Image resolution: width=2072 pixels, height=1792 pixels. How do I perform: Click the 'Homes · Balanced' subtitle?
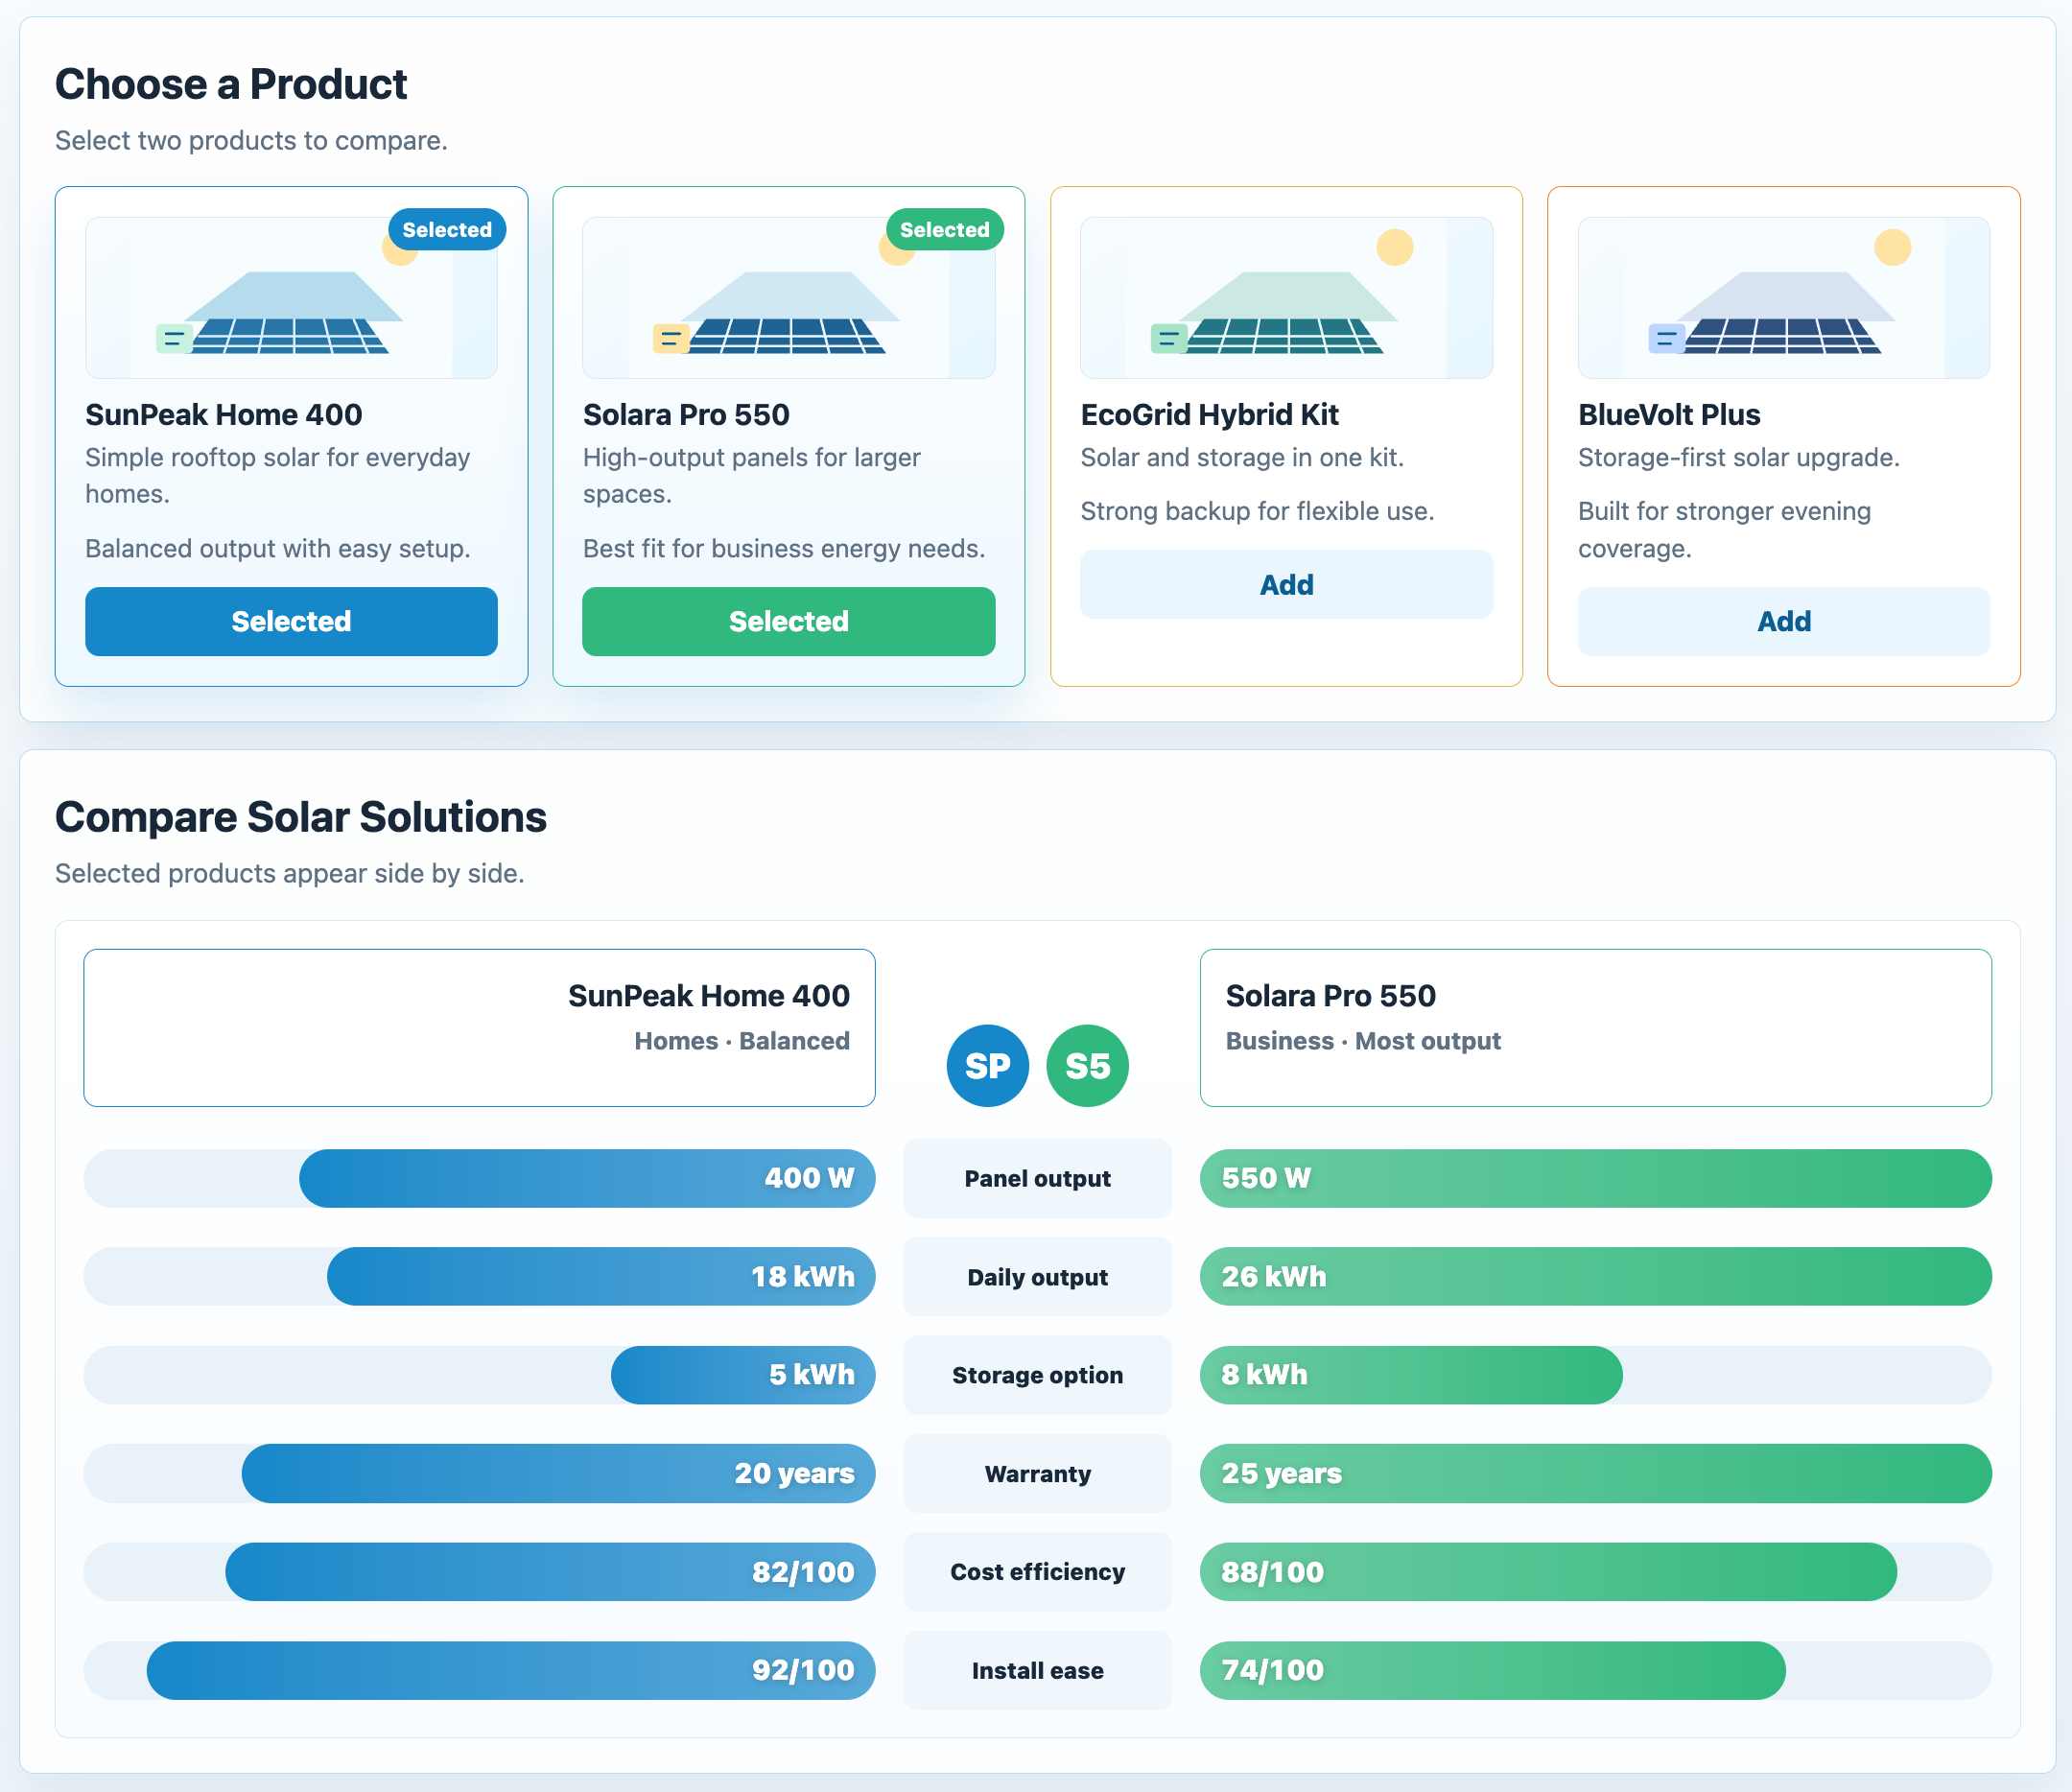click(742, 1041)
